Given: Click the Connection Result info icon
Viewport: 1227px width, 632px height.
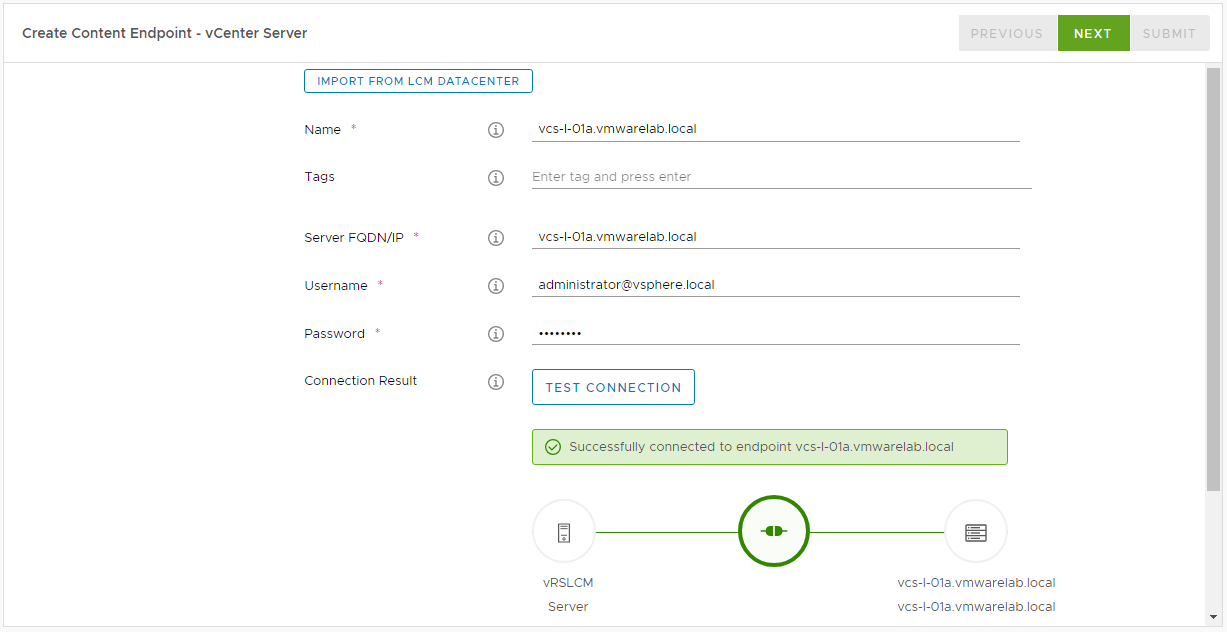Looking at the screenshot, I should [495, 382].
